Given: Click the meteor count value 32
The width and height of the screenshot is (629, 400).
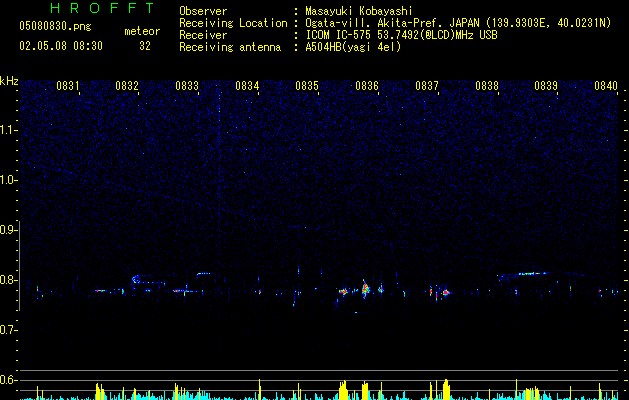Looking at the screenshot, I should tap(145, 46).
